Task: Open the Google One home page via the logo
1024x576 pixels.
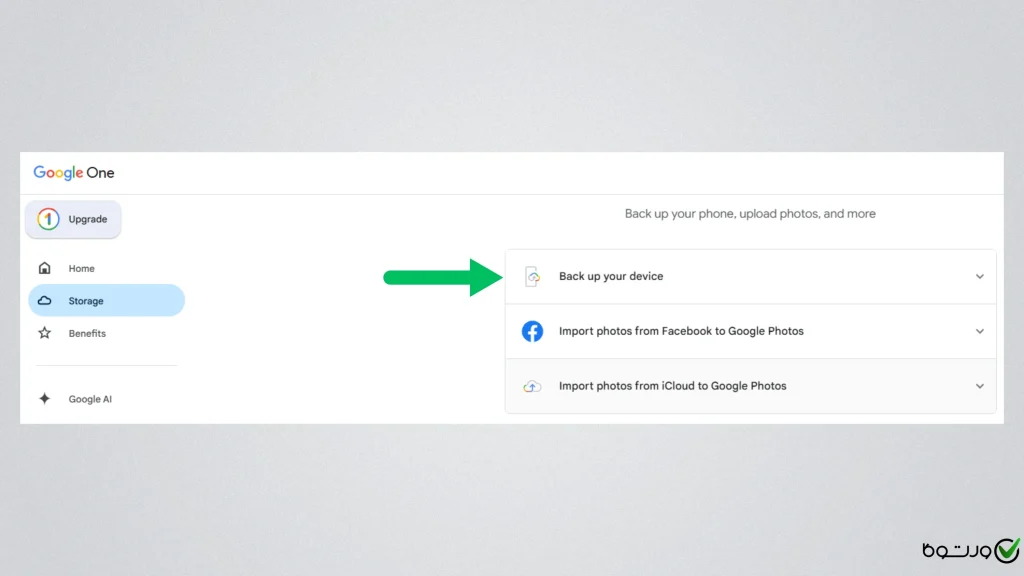Action: pyautogui.click(x=73, y=172)
